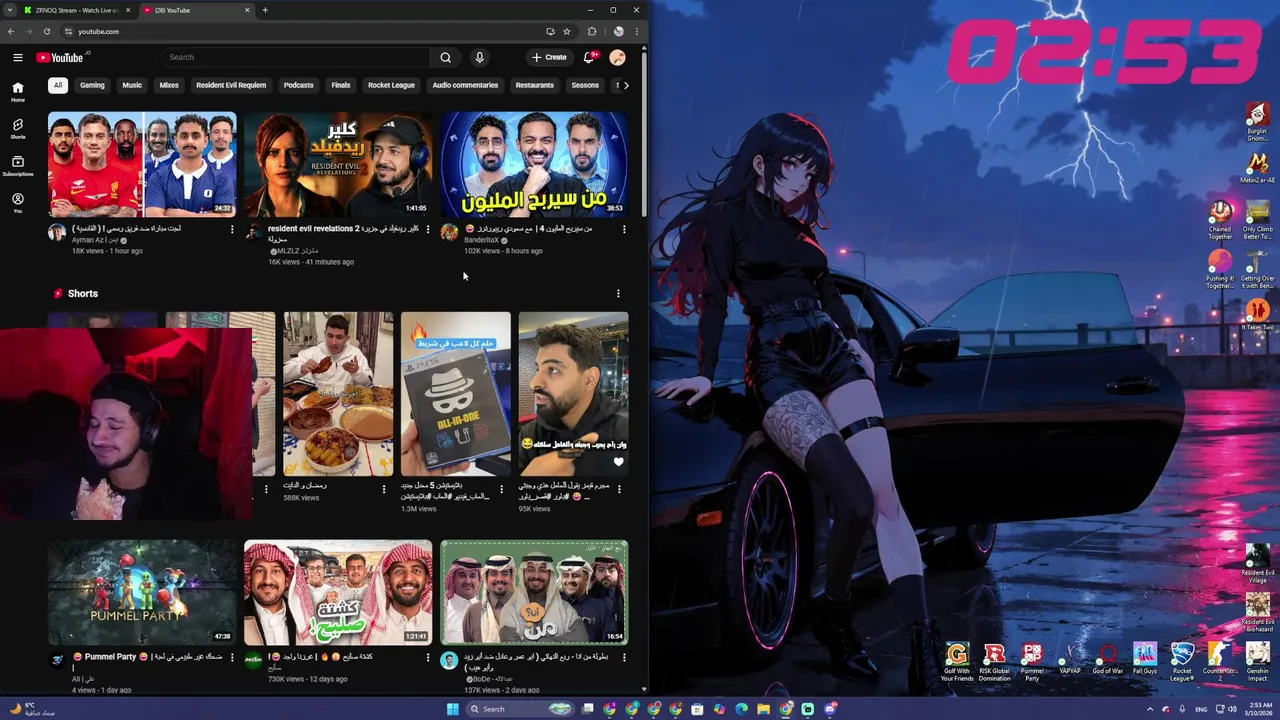The image size is (1280, 720).
Task: Open three-dot menu for the BanderitaX video
Action: click(x=624, y=229)
